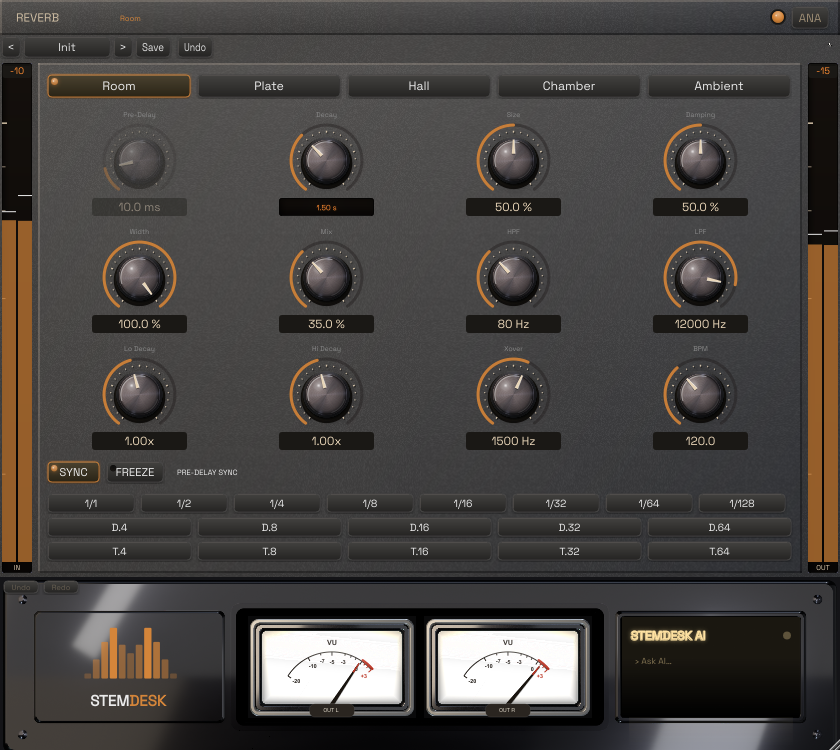The height and width of the screenshot is (750, 840).
Task: Select dotted D.32 sync value
Action: coord(569,528)
